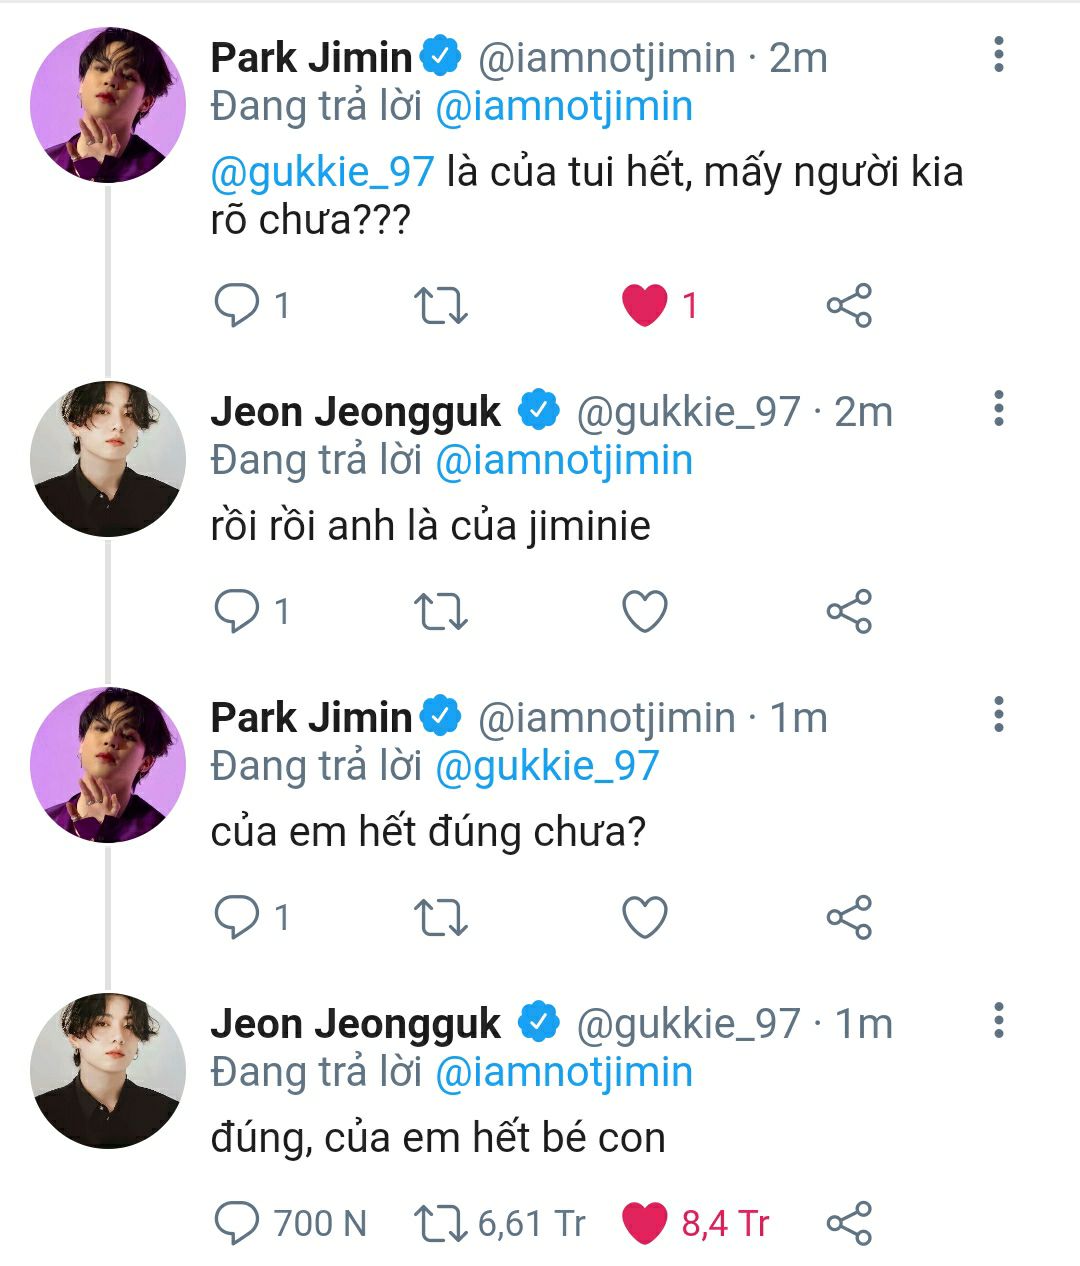Open Park Jimin's avatar on the first tweet
The image size is (1080, 1266).
click(108, 105)
